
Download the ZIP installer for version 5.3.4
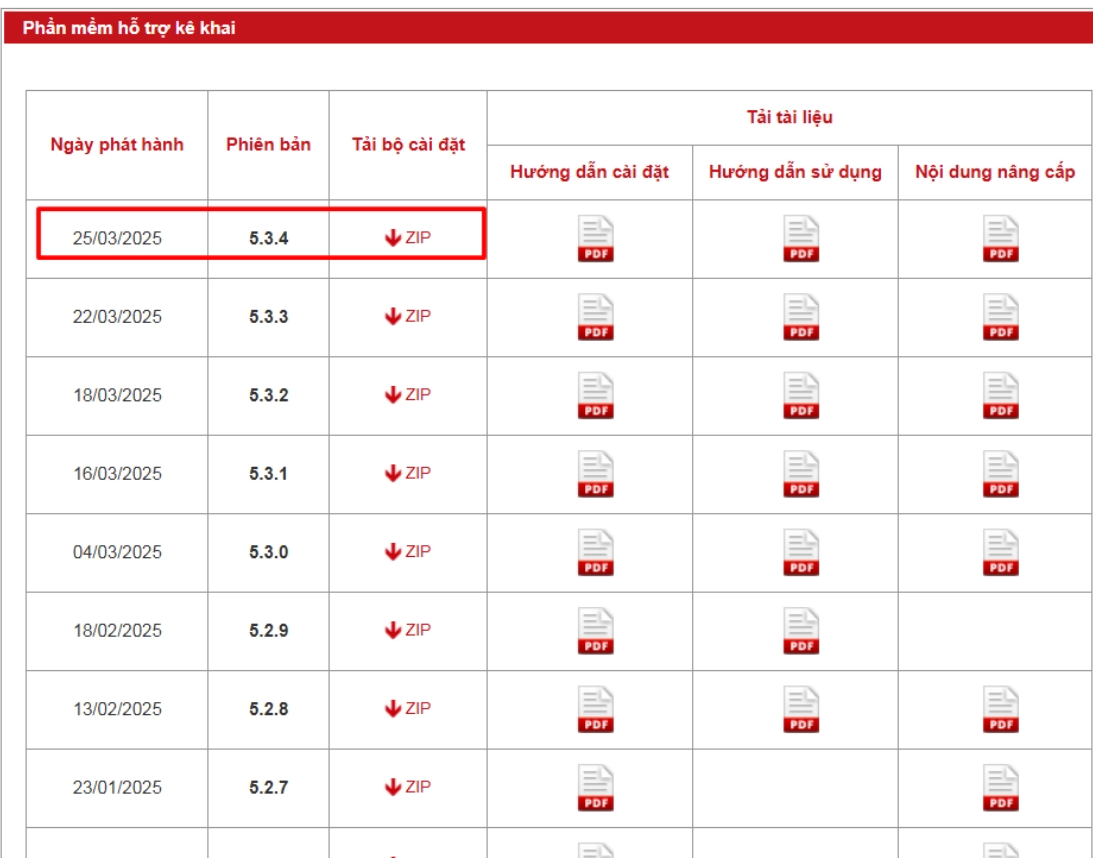point(408,238)
